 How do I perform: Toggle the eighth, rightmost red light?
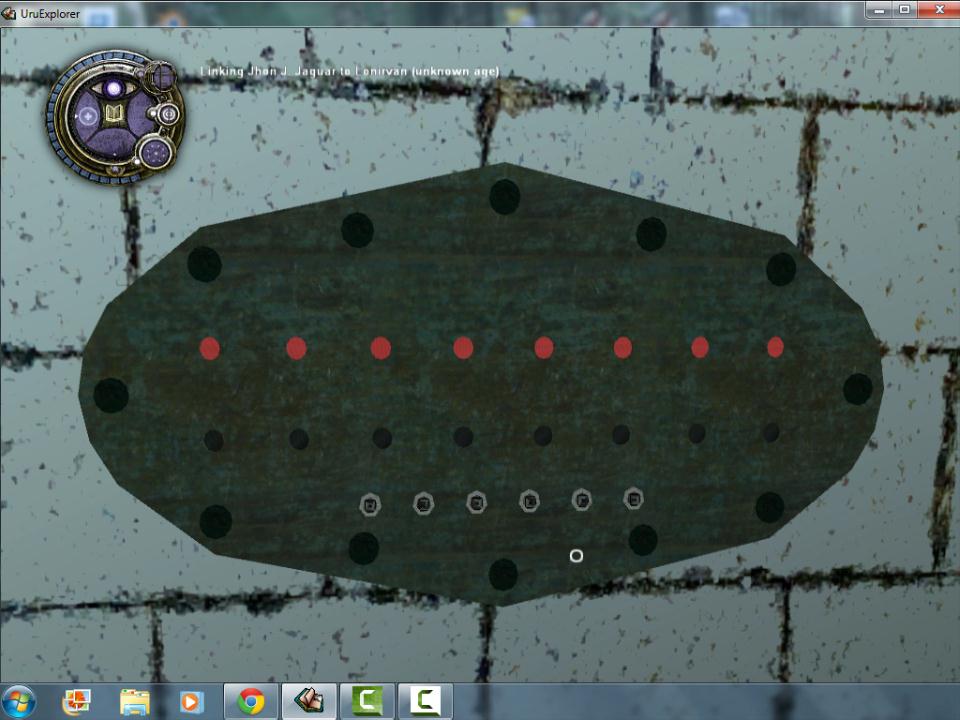click(775, 347)
